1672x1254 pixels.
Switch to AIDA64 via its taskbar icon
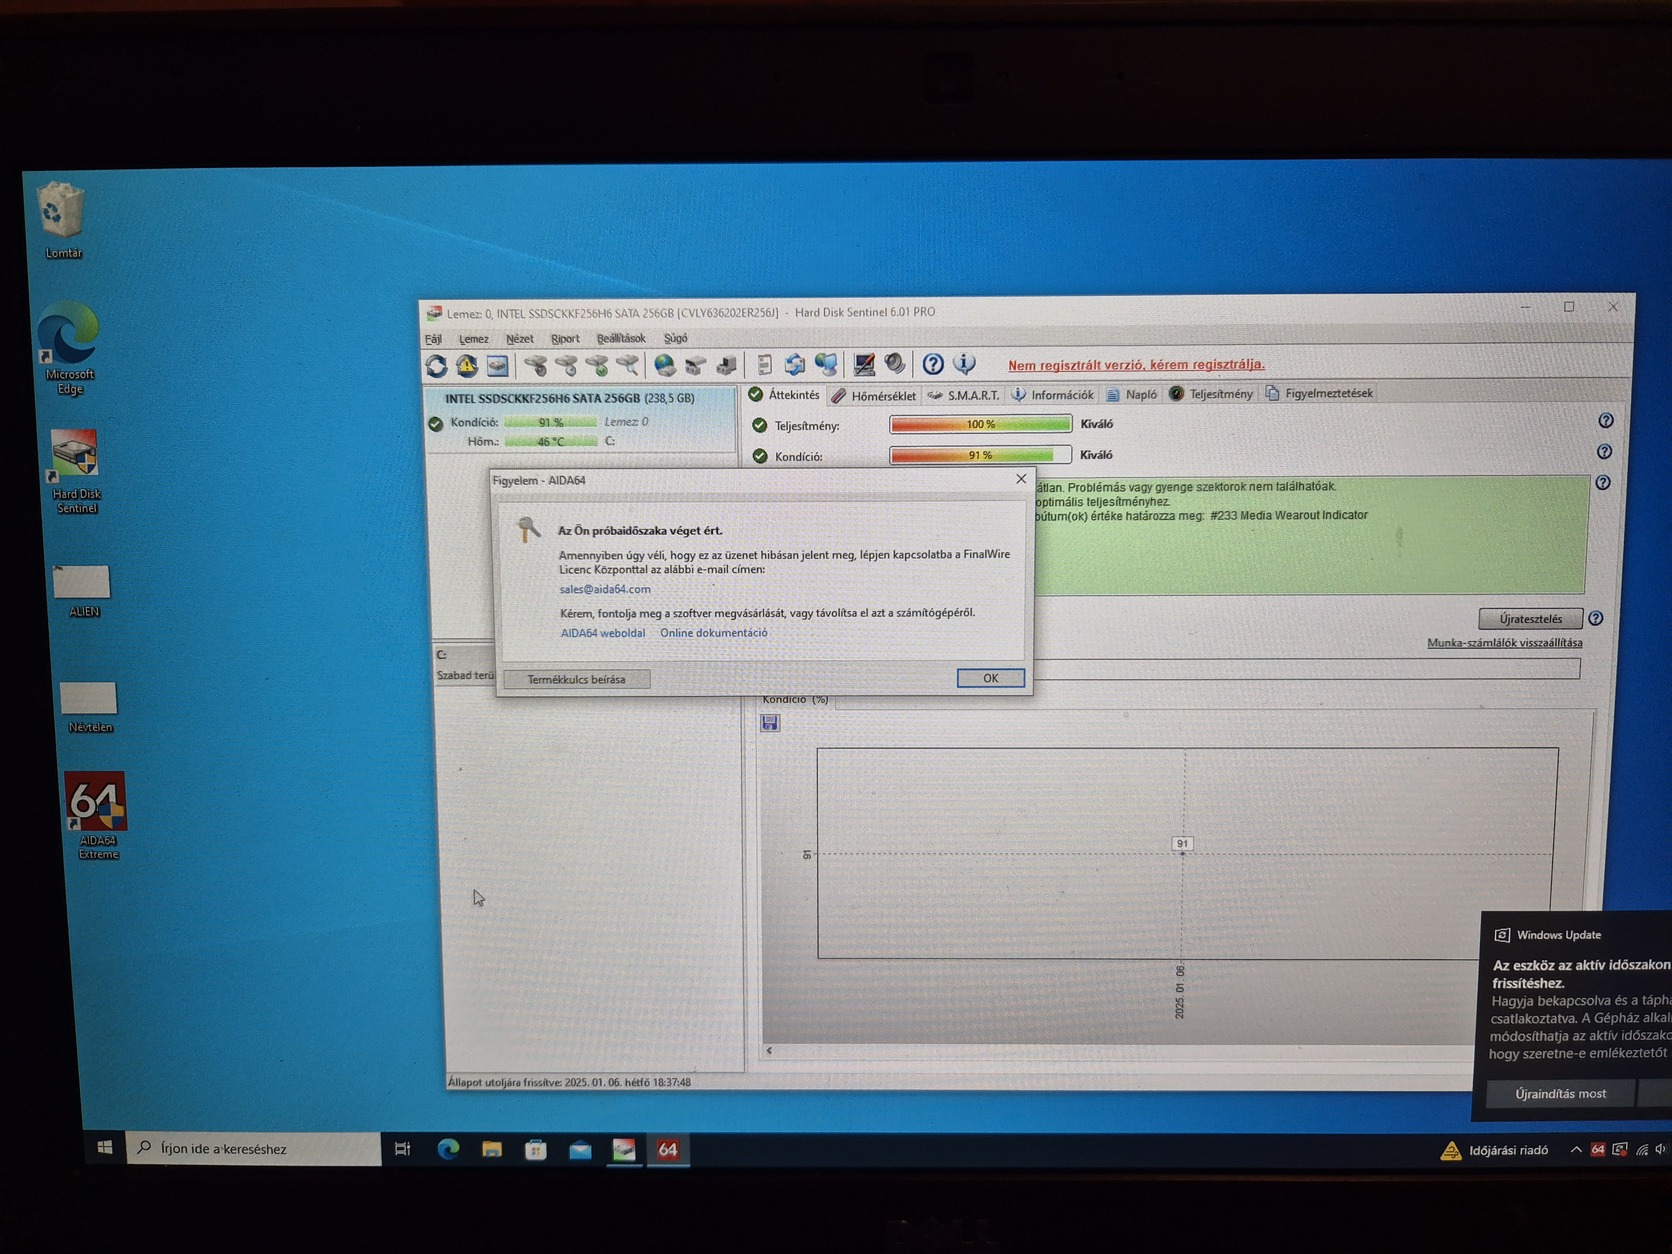click(x=668, y=1150)
